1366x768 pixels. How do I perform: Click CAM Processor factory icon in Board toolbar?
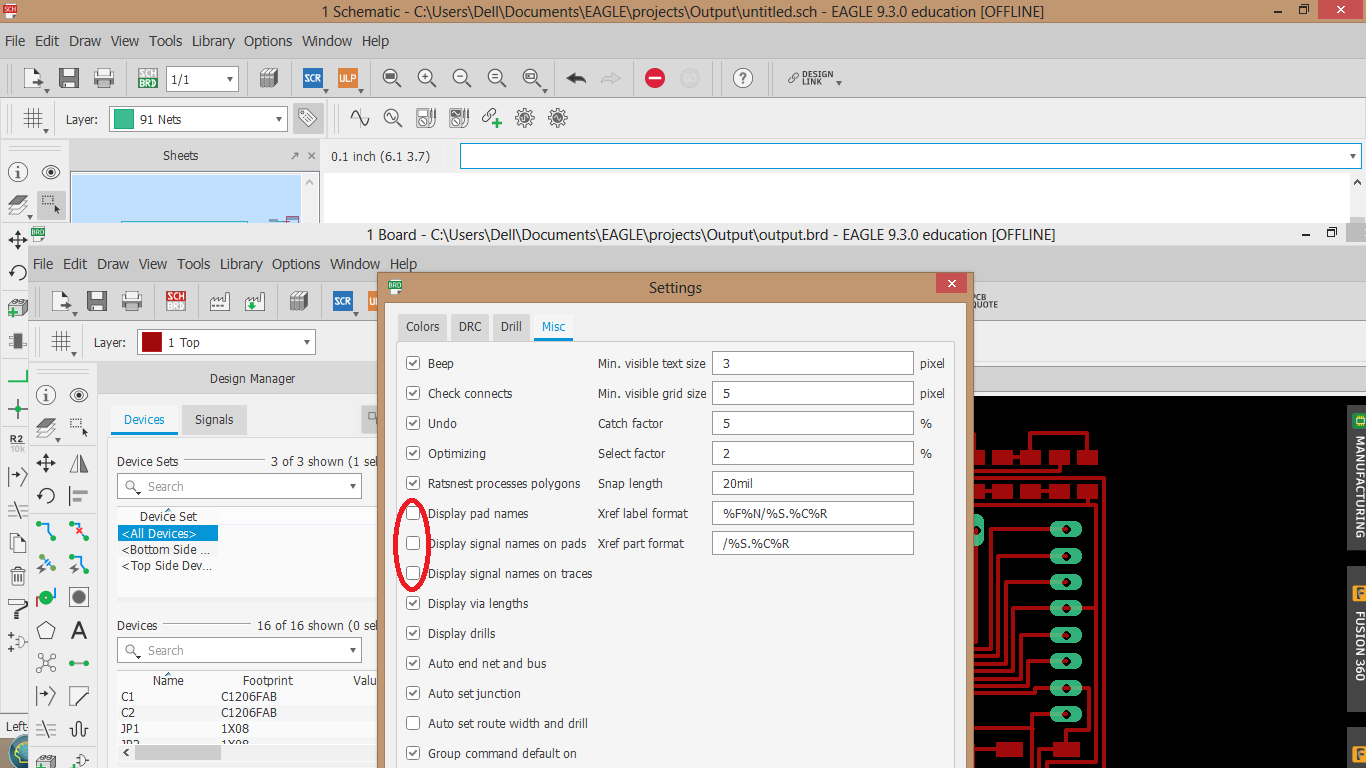[x=220, y=301]
